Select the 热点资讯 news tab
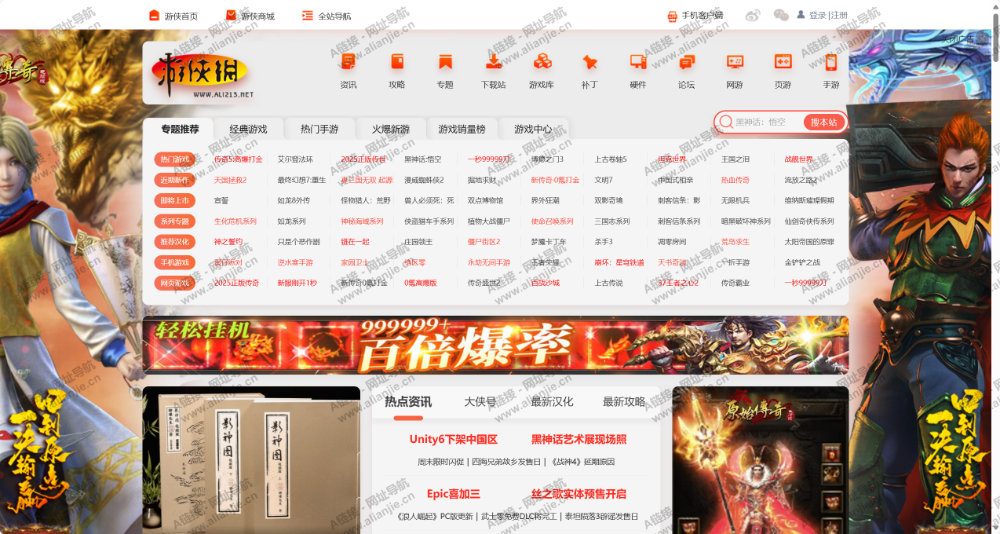The height and width of the screenshot is (534, 1000). [408, 402]
